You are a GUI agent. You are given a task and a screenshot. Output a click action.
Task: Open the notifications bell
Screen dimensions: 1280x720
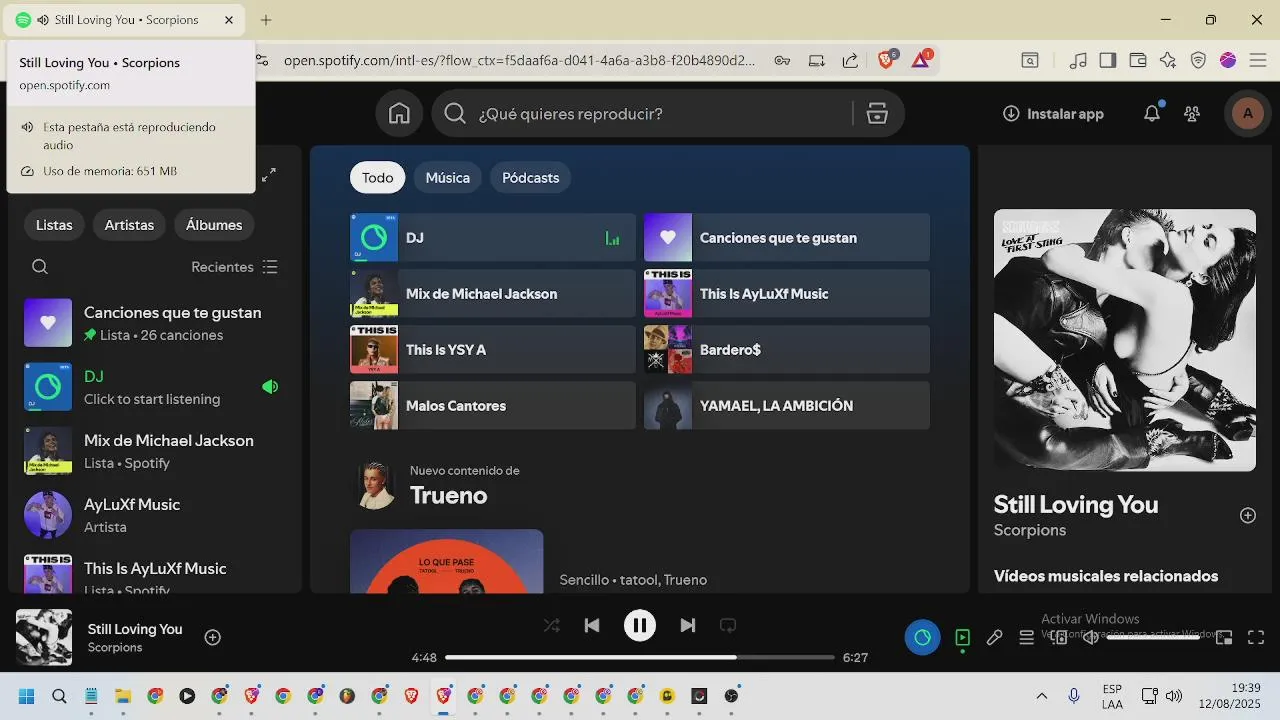[1152, 114]
